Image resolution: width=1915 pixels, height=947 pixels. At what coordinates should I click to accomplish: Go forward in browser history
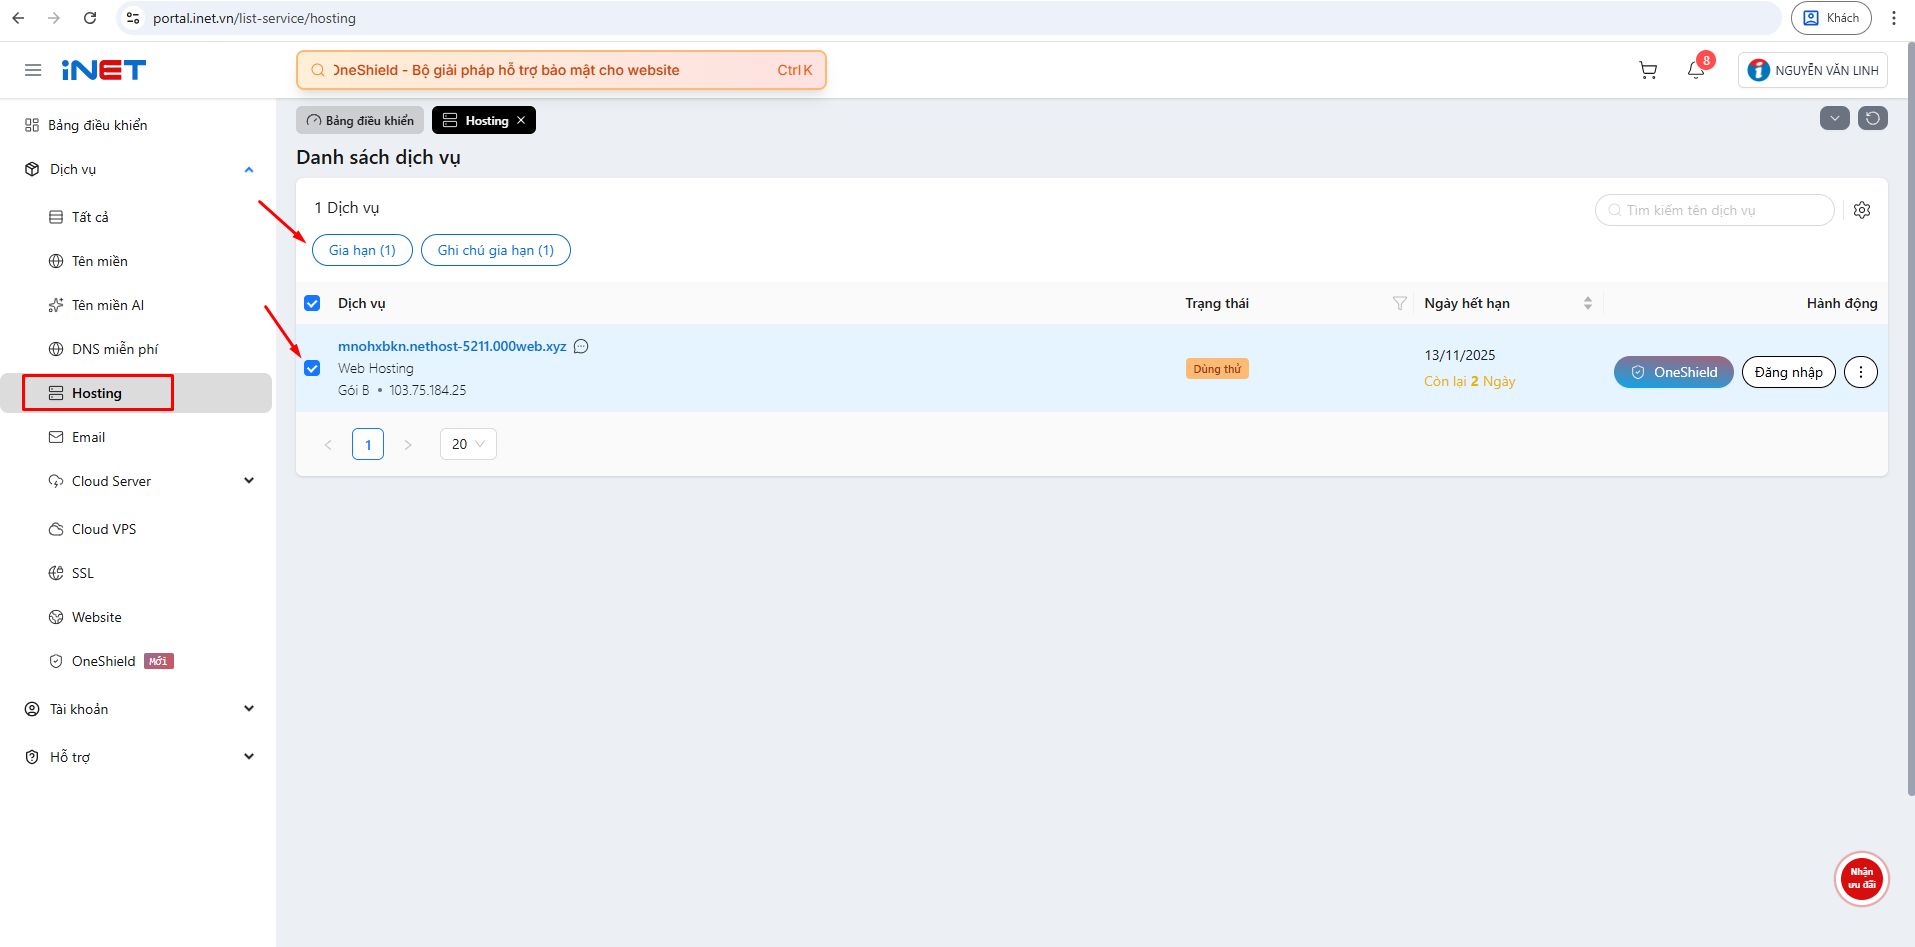pyautogui.click(x=54, y=18)
